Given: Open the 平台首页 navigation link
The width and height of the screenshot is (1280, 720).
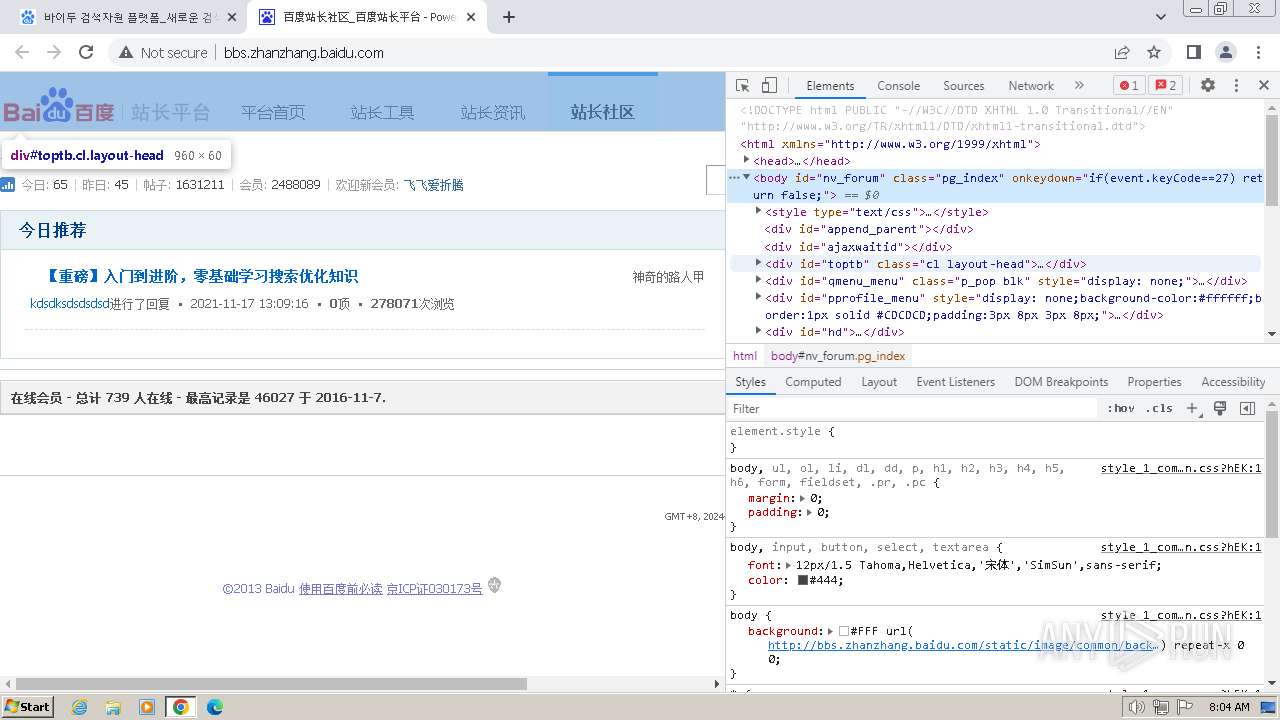Looking at the screenshot, I should pos(273,112).
